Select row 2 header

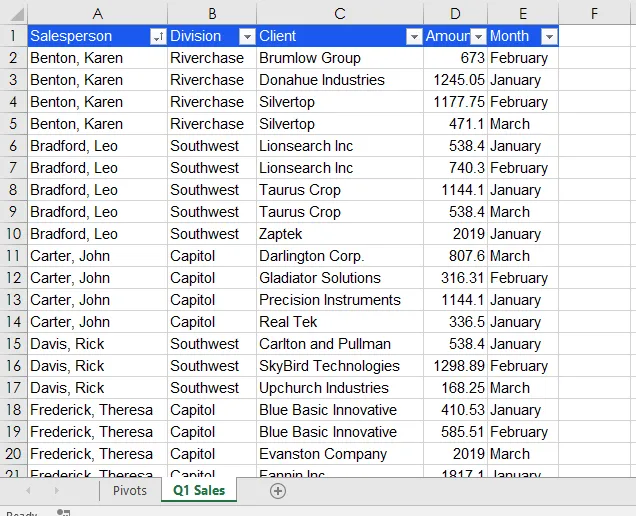(13, 58)
